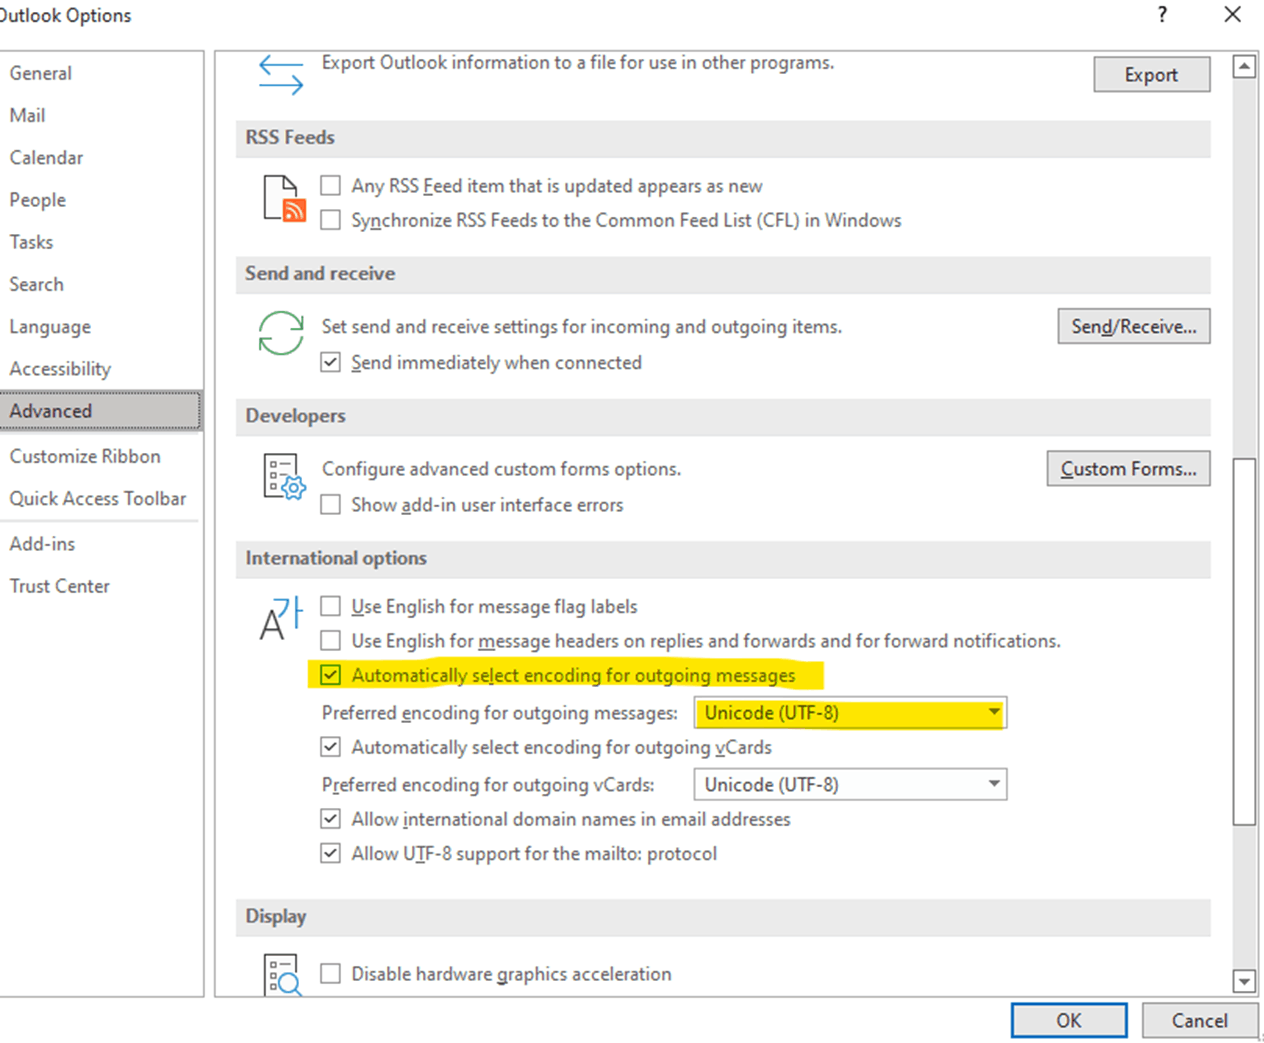Uncheck Allow international domain names in email addresses
1264x1043 pixels.
tap(330, 819)
